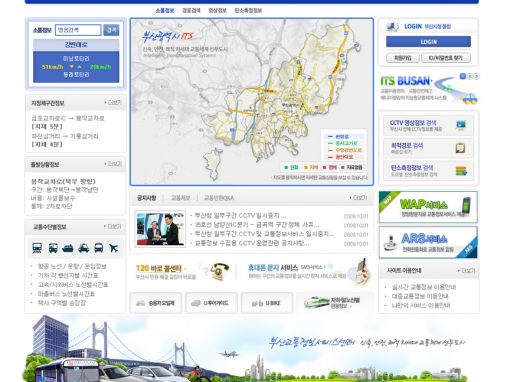Open the U투어가이드 button
510x382 pixels.
[211, 303]
